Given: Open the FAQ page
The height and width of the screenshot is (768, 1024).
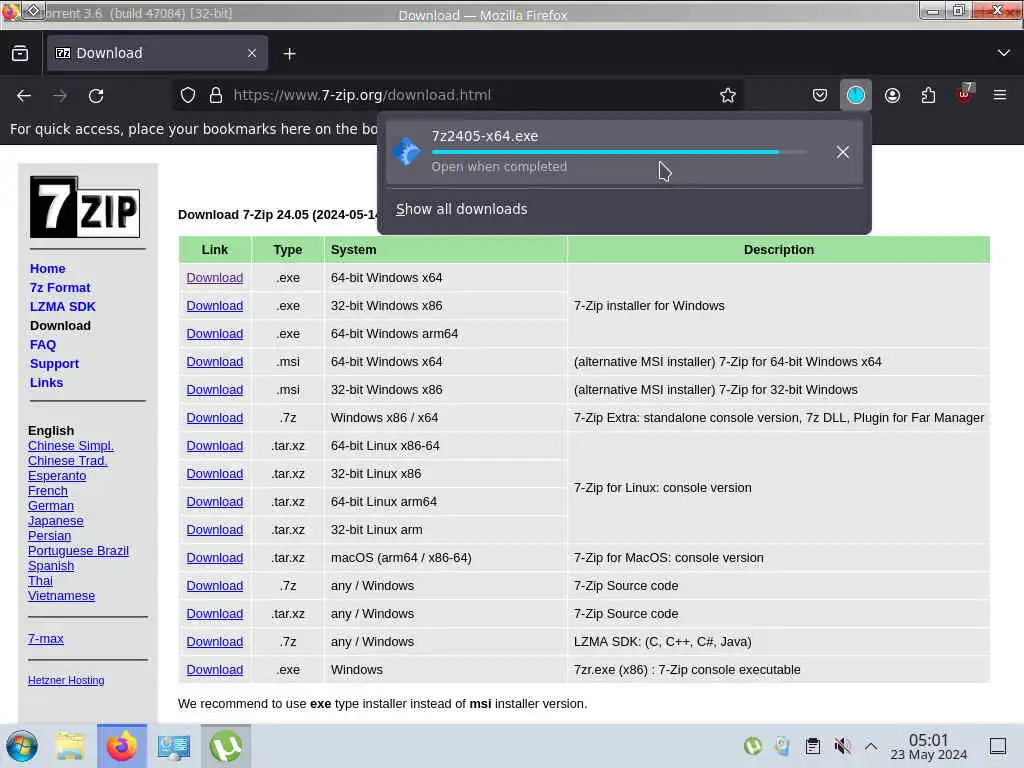Looking at the screenshot, I should click(43, 344).
